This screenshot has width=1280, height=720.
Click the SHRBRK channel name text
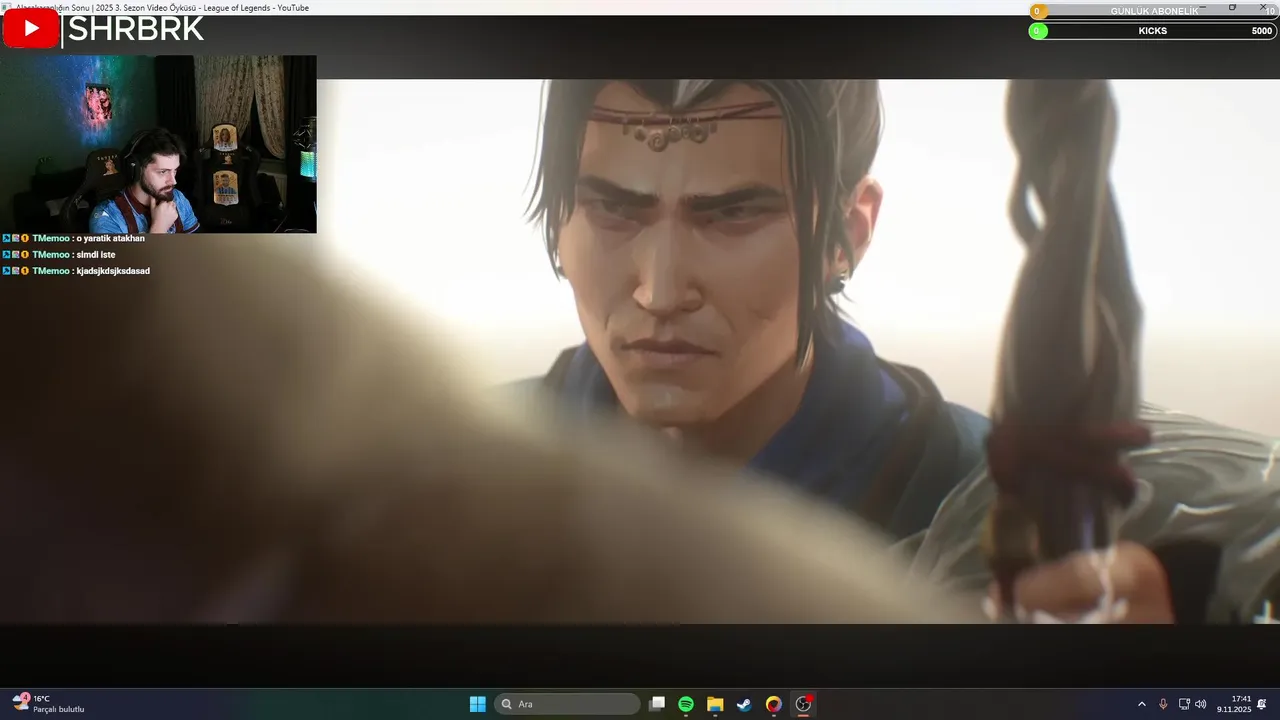coord(136,30)
